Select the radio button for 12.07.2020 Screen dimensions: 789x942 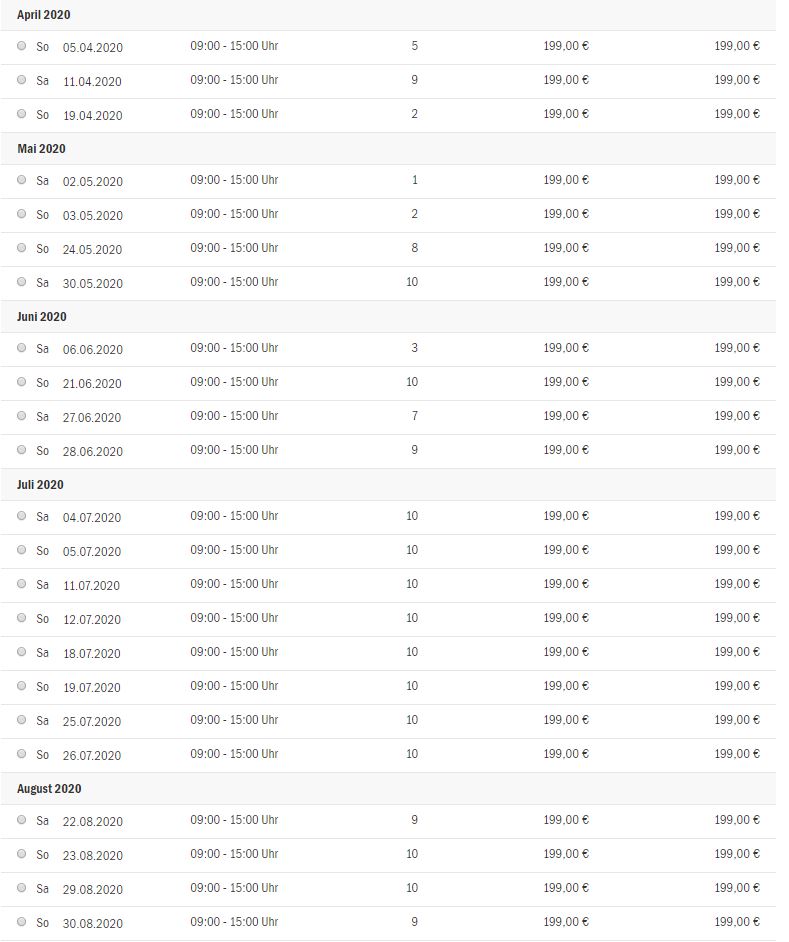tap(22, 618)
